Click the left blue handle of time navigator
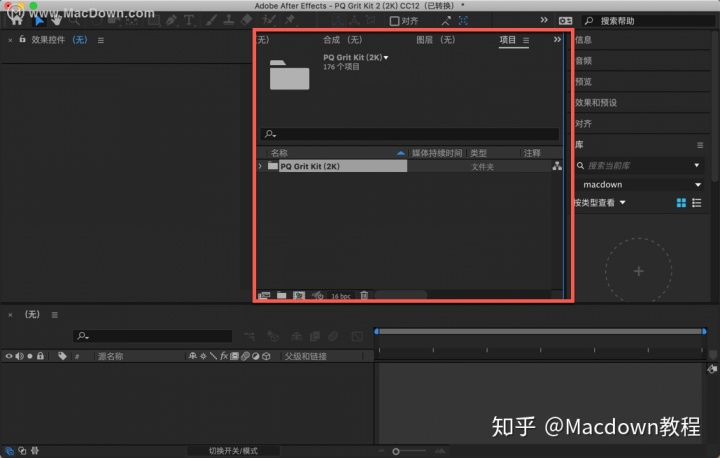Viewport: 720px width, 458px height. (377, 331)
